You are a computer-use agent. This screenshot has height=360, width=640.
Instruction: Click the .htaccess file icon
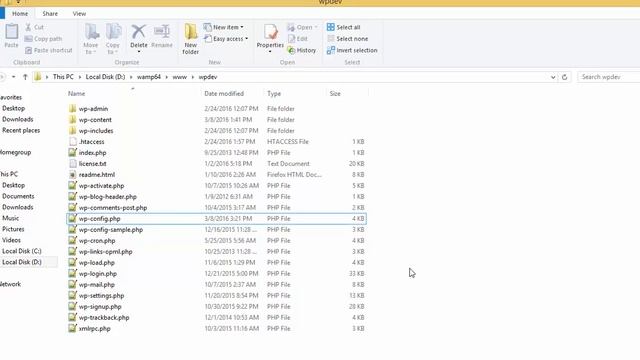coord(73,142)
